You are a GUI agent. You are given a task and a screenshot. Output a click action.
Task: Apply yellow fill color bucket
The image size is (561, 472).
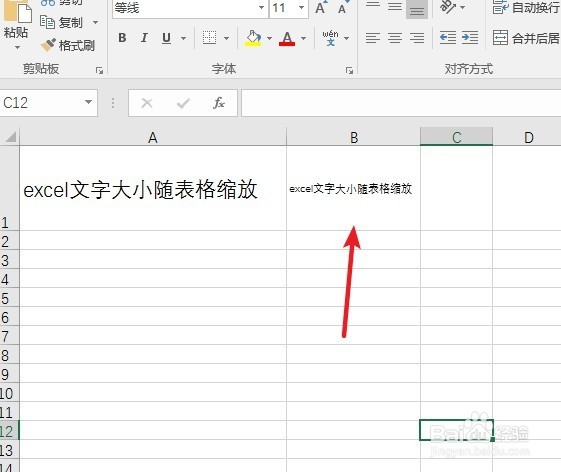coord(253,38)
